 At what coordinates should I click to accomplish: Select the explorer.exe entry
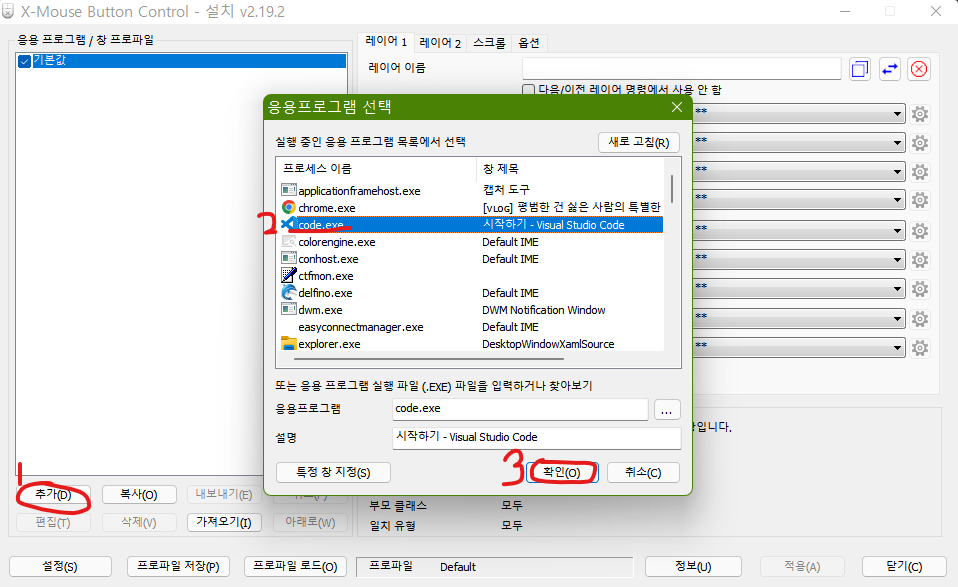click(x=472, y=344)
